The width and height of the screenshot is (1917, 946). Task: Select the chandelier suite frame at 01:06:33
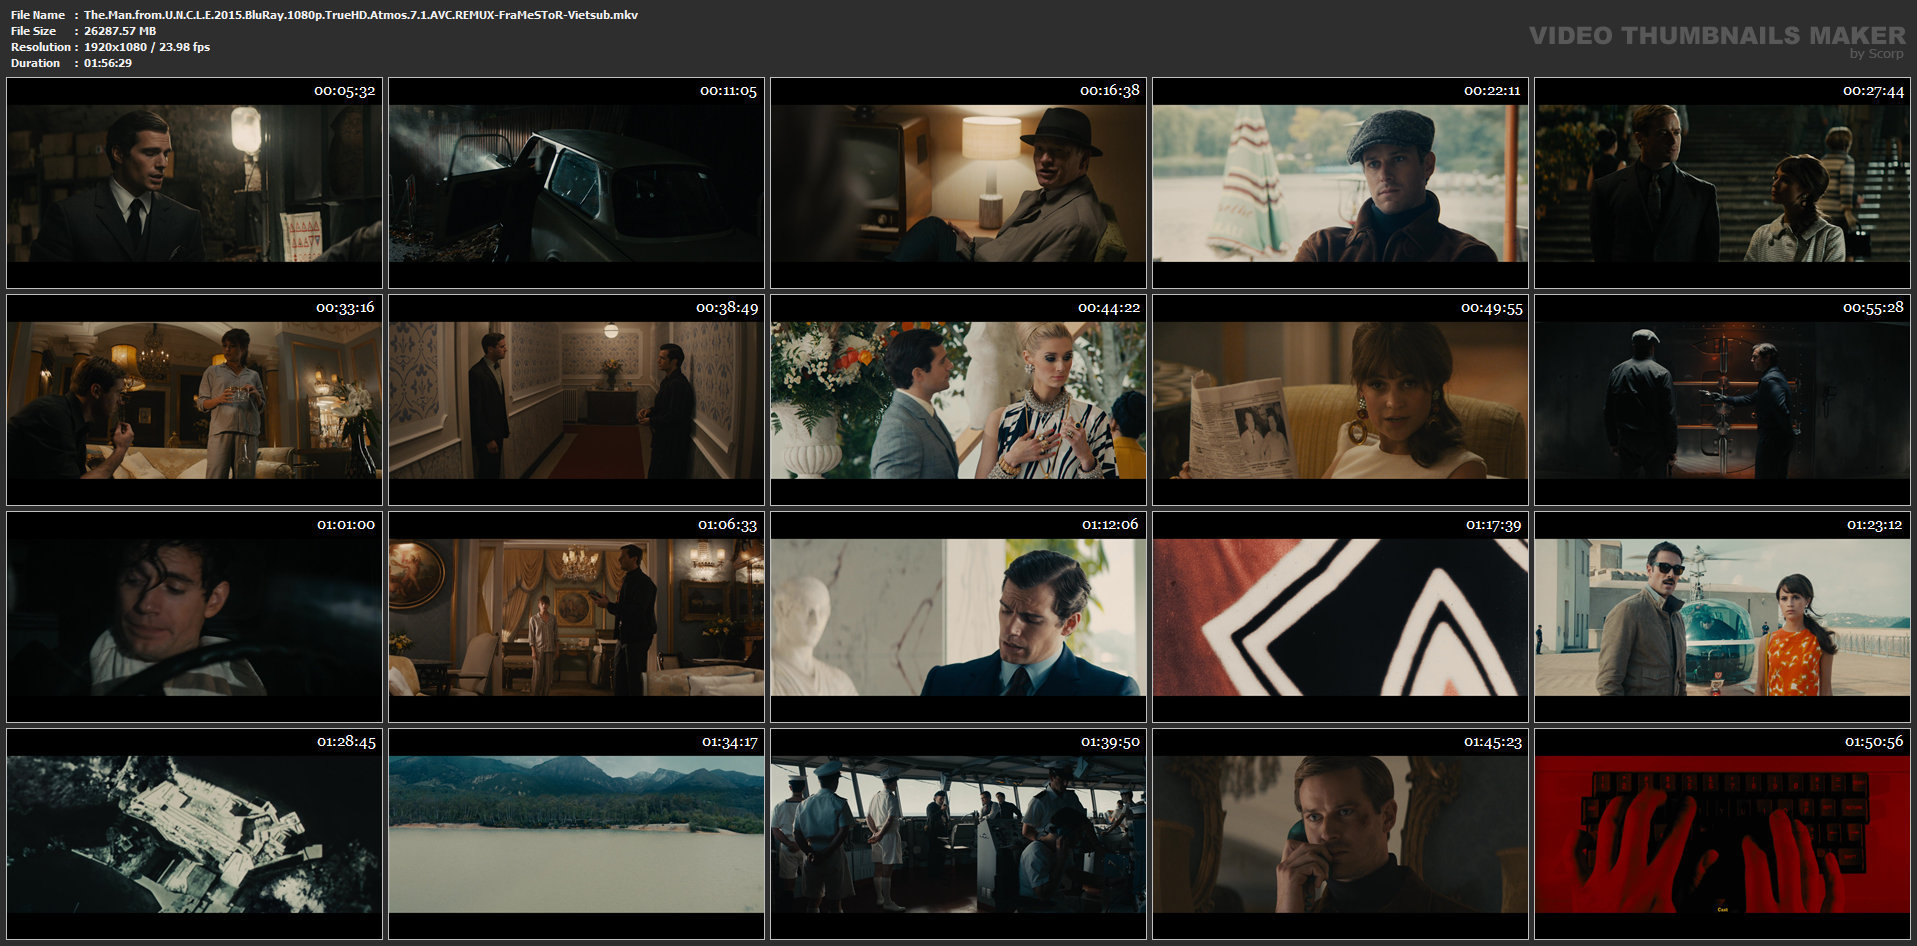coord(576,617)
